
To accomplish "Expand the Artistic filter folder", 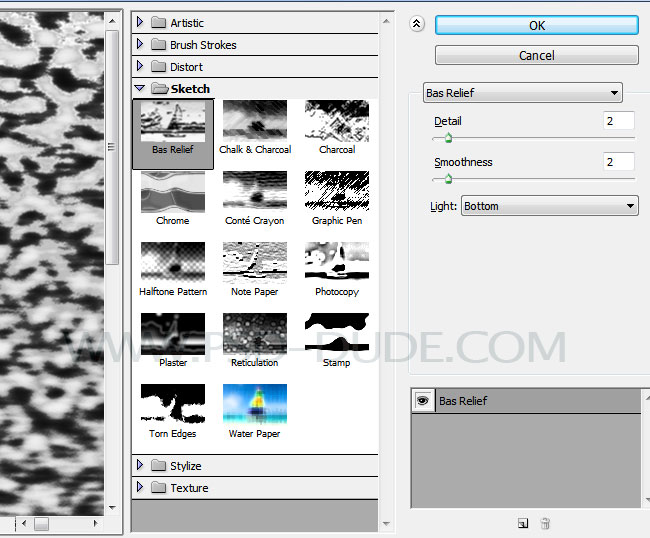I will point(140,23).
